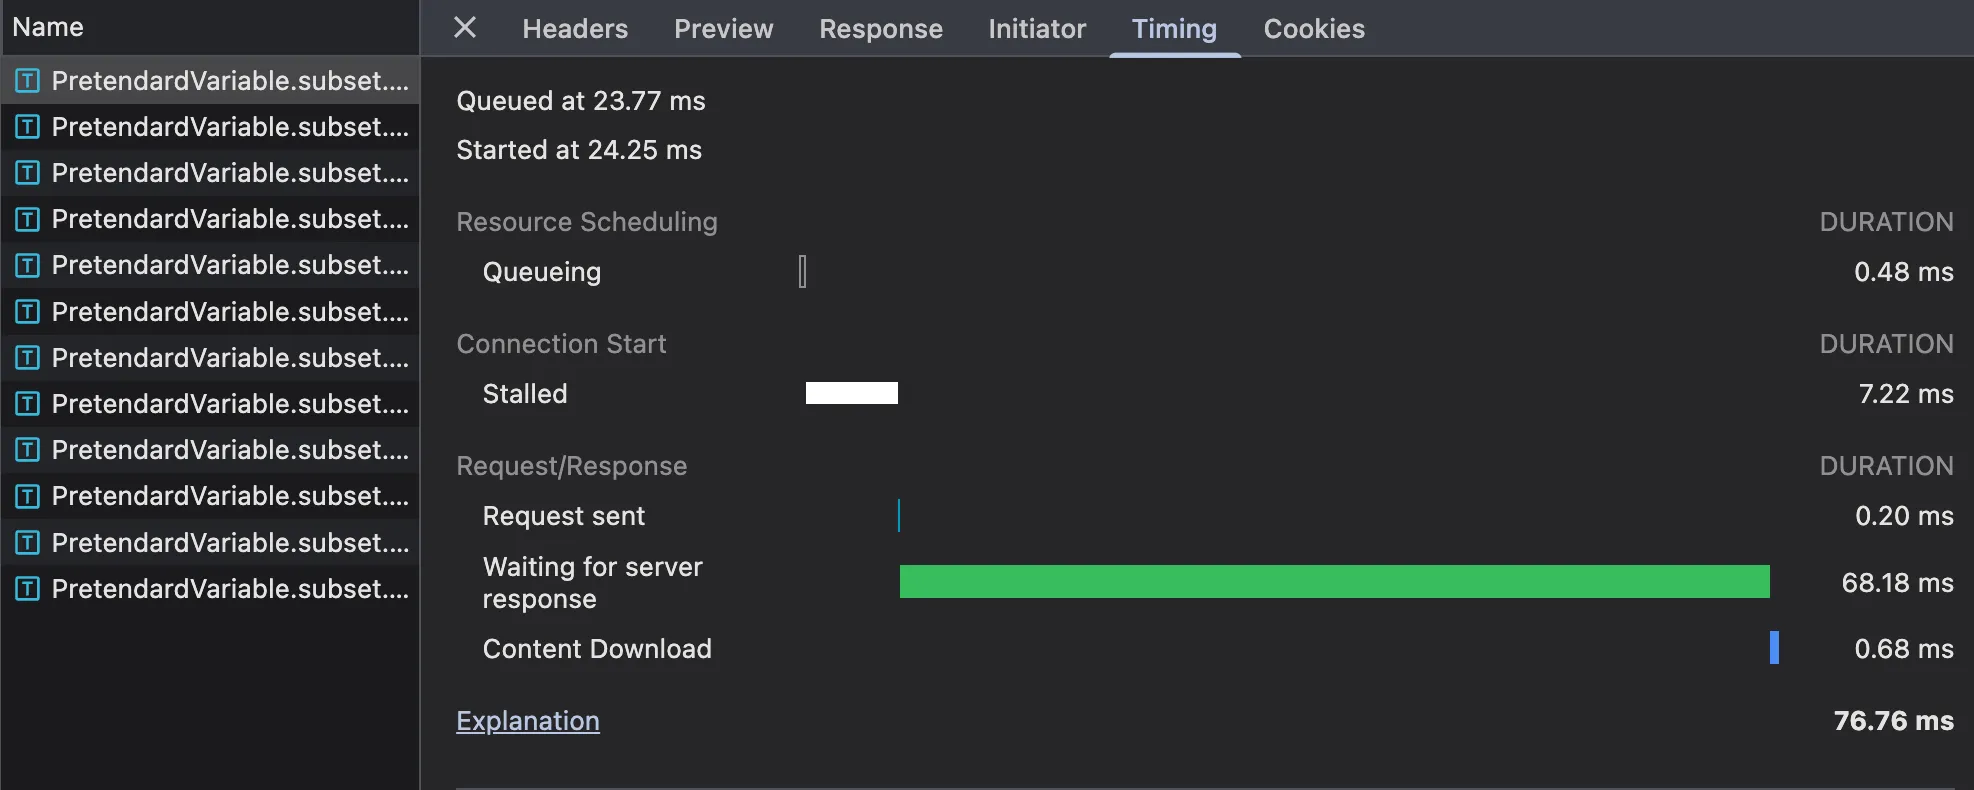Screen dimensions: 1974x790
Task: Click the white Stalled timing bar
Action: (851, 393)
